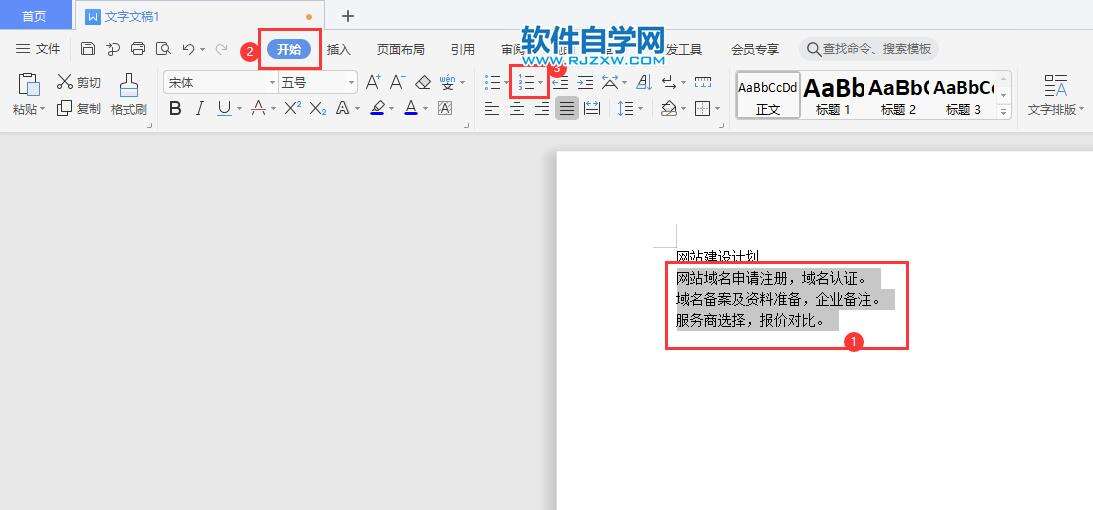Viewport: 1093px width, 510px height.
Task: Apply numbered list icon
Action: pyautogui.click(x=526, y=82)
